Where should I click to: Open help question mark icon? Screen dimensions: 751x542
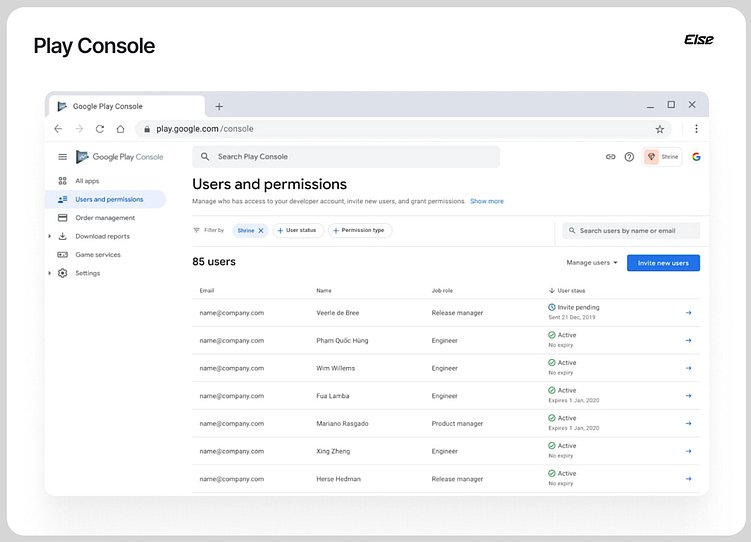pyautogui.click(x=629, y=157)
